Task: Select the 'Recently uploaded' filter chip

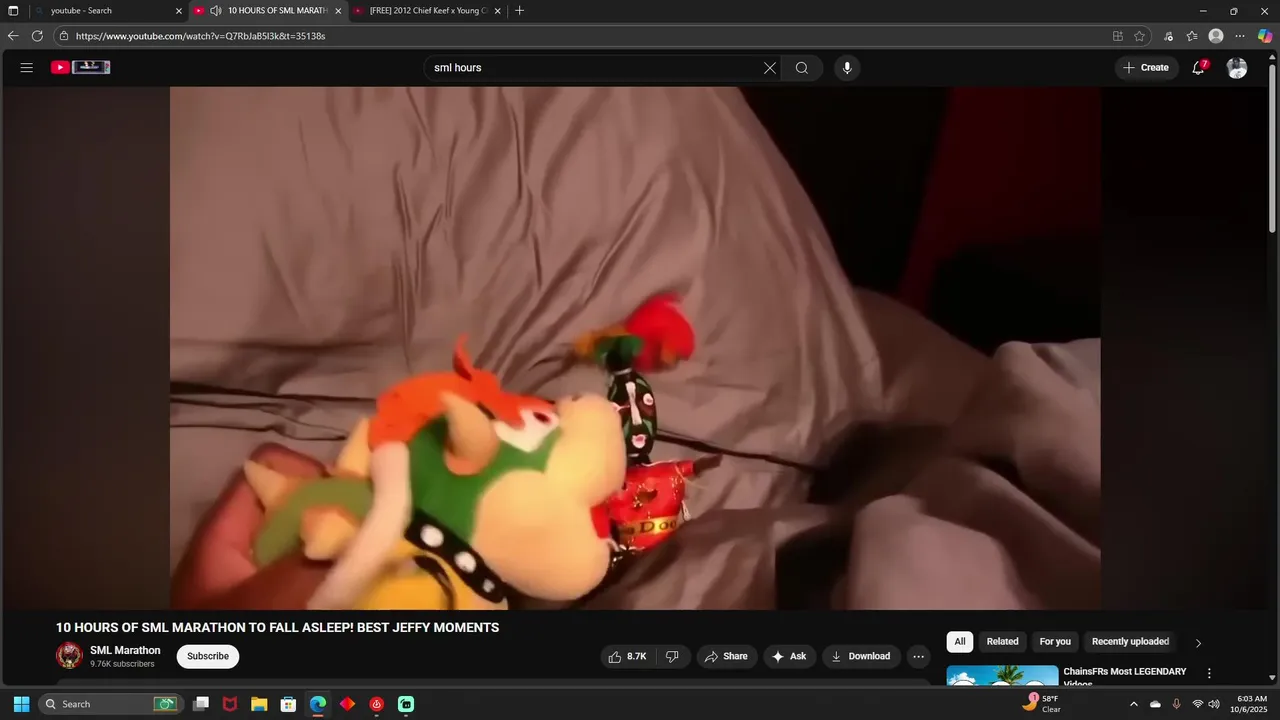Action: [x=1130, y=642]
